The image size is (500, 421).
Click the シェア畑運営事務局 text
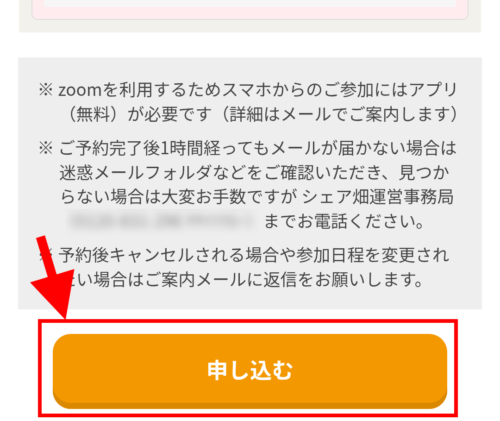point(378,197)
